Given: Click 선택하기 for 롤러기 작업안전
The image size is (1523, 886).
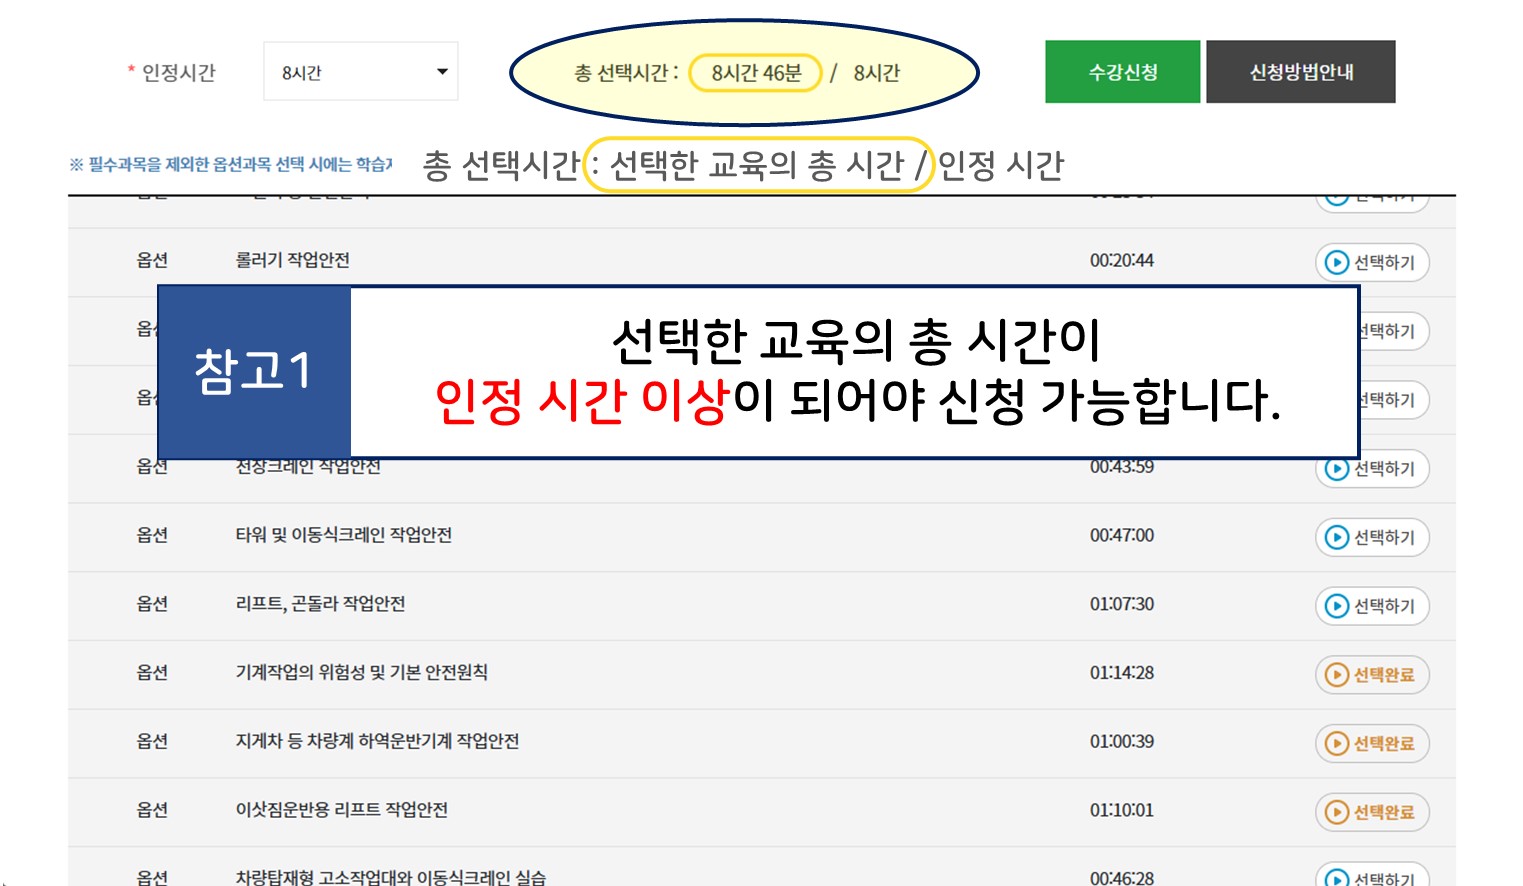Looking at the screenshot, I should (1372, 262).
